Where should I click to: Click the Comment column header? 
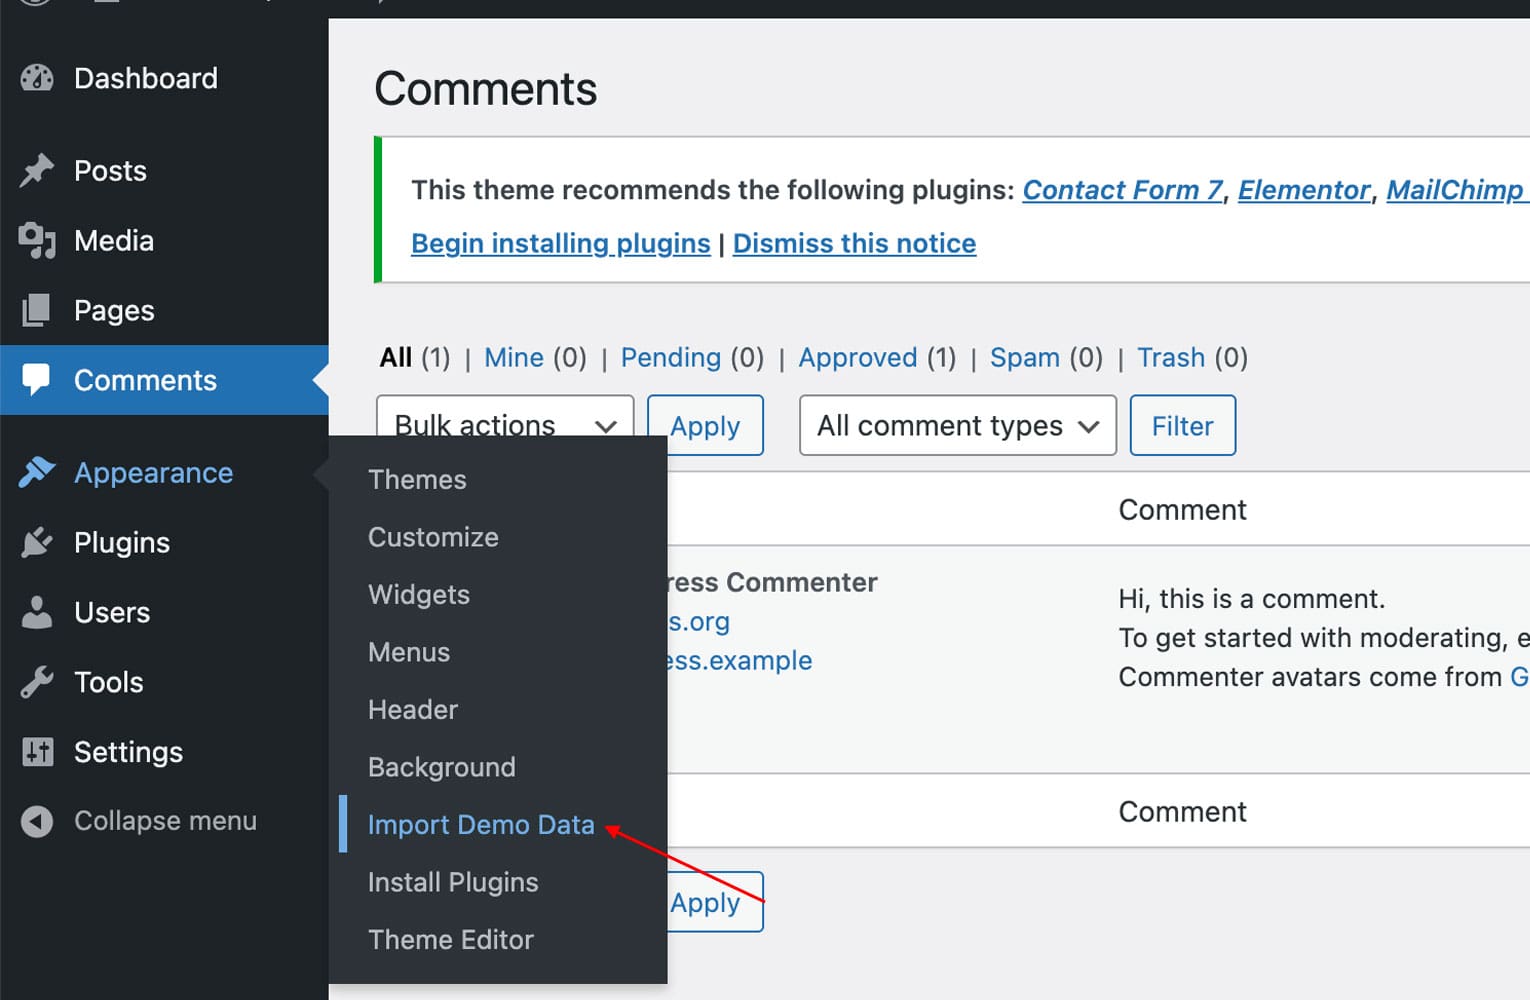(1182, 510)
